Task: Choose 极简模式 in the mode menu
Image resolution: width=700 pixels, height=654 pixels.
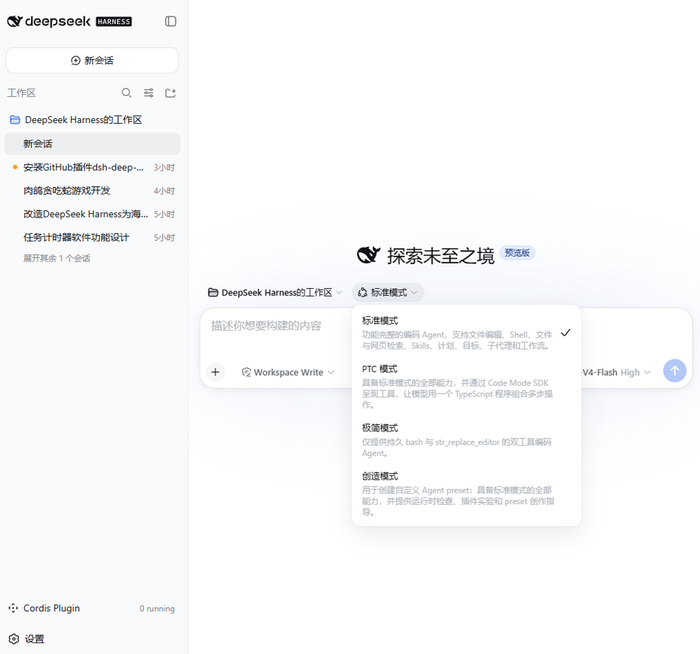Action: point(466,440)
